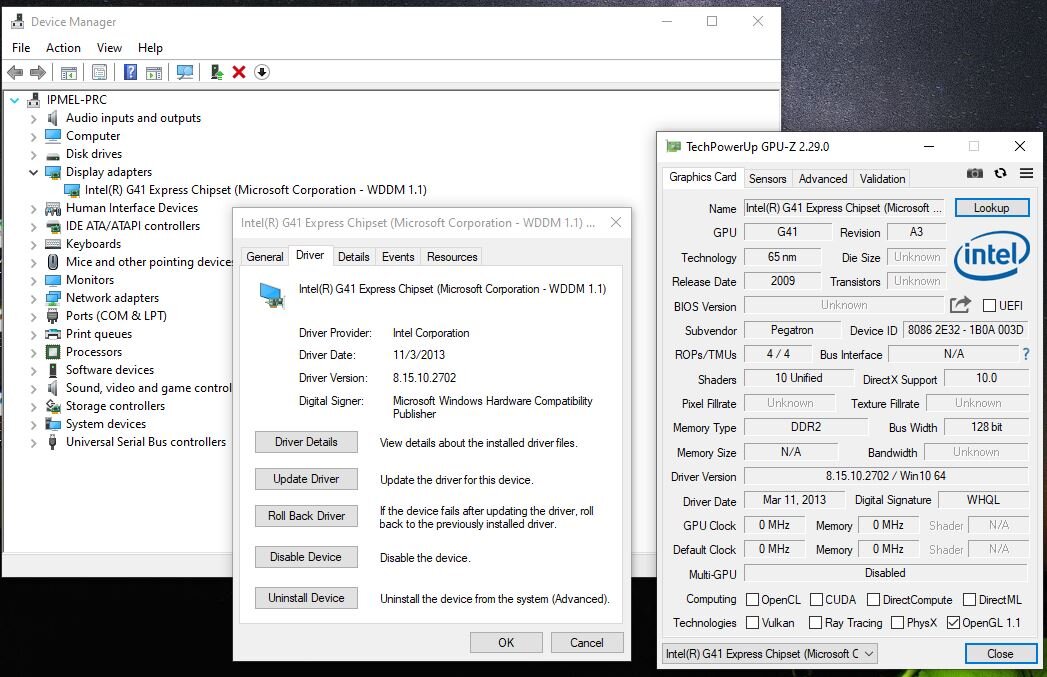Select the Ports (COM & LPT) category icon
Screen dimensions: 1047x677
pyautogui.click(x=53, y=316)
